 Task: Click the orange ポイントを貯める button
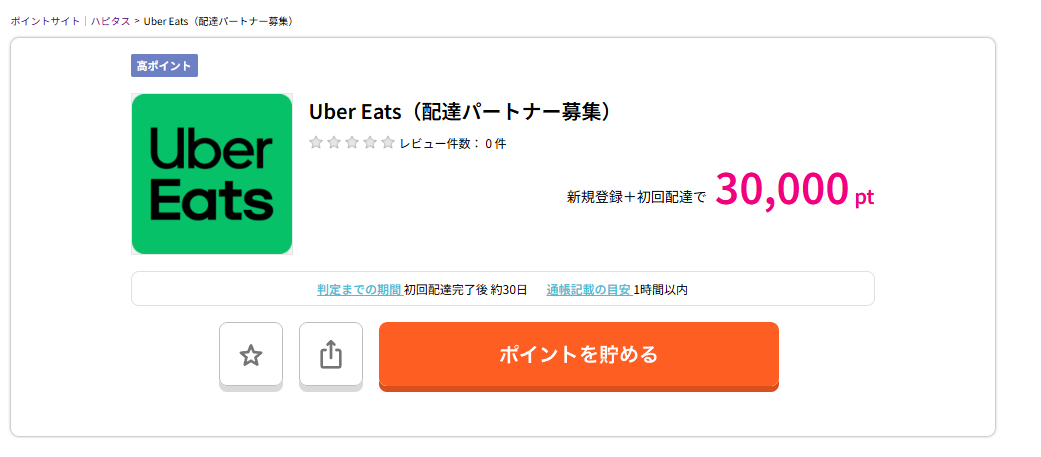coord(578,355)
